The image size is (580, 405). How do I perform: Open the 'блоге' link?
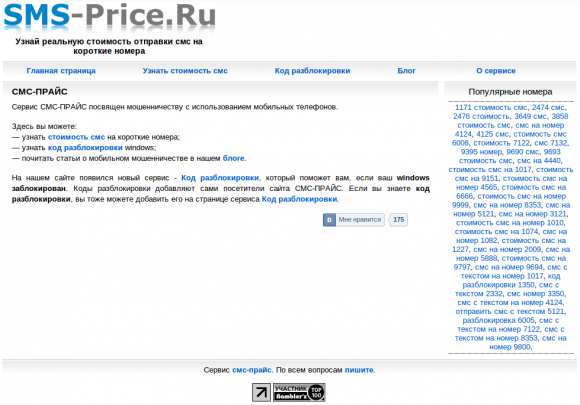tap(233, 158)
